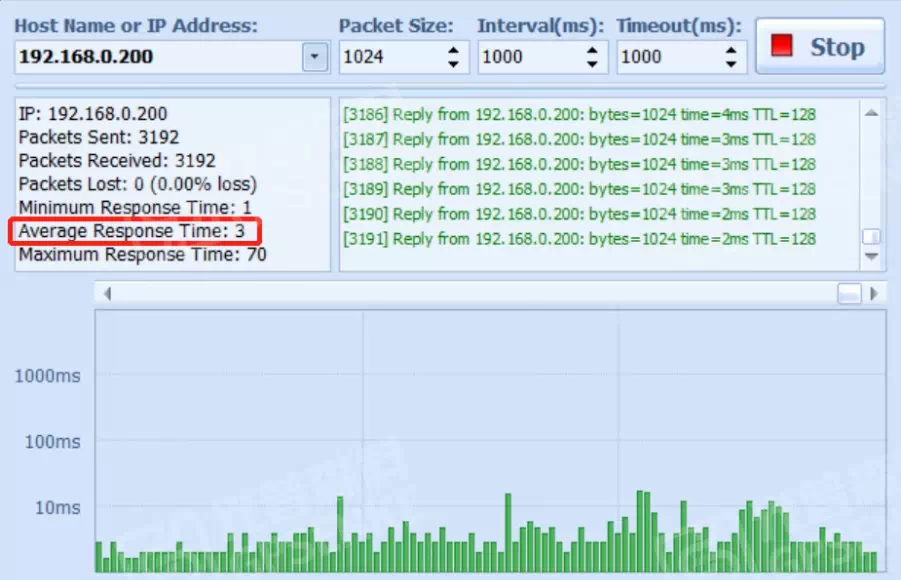Decrease Timeout value with down arrow

(x=732, y=64)
